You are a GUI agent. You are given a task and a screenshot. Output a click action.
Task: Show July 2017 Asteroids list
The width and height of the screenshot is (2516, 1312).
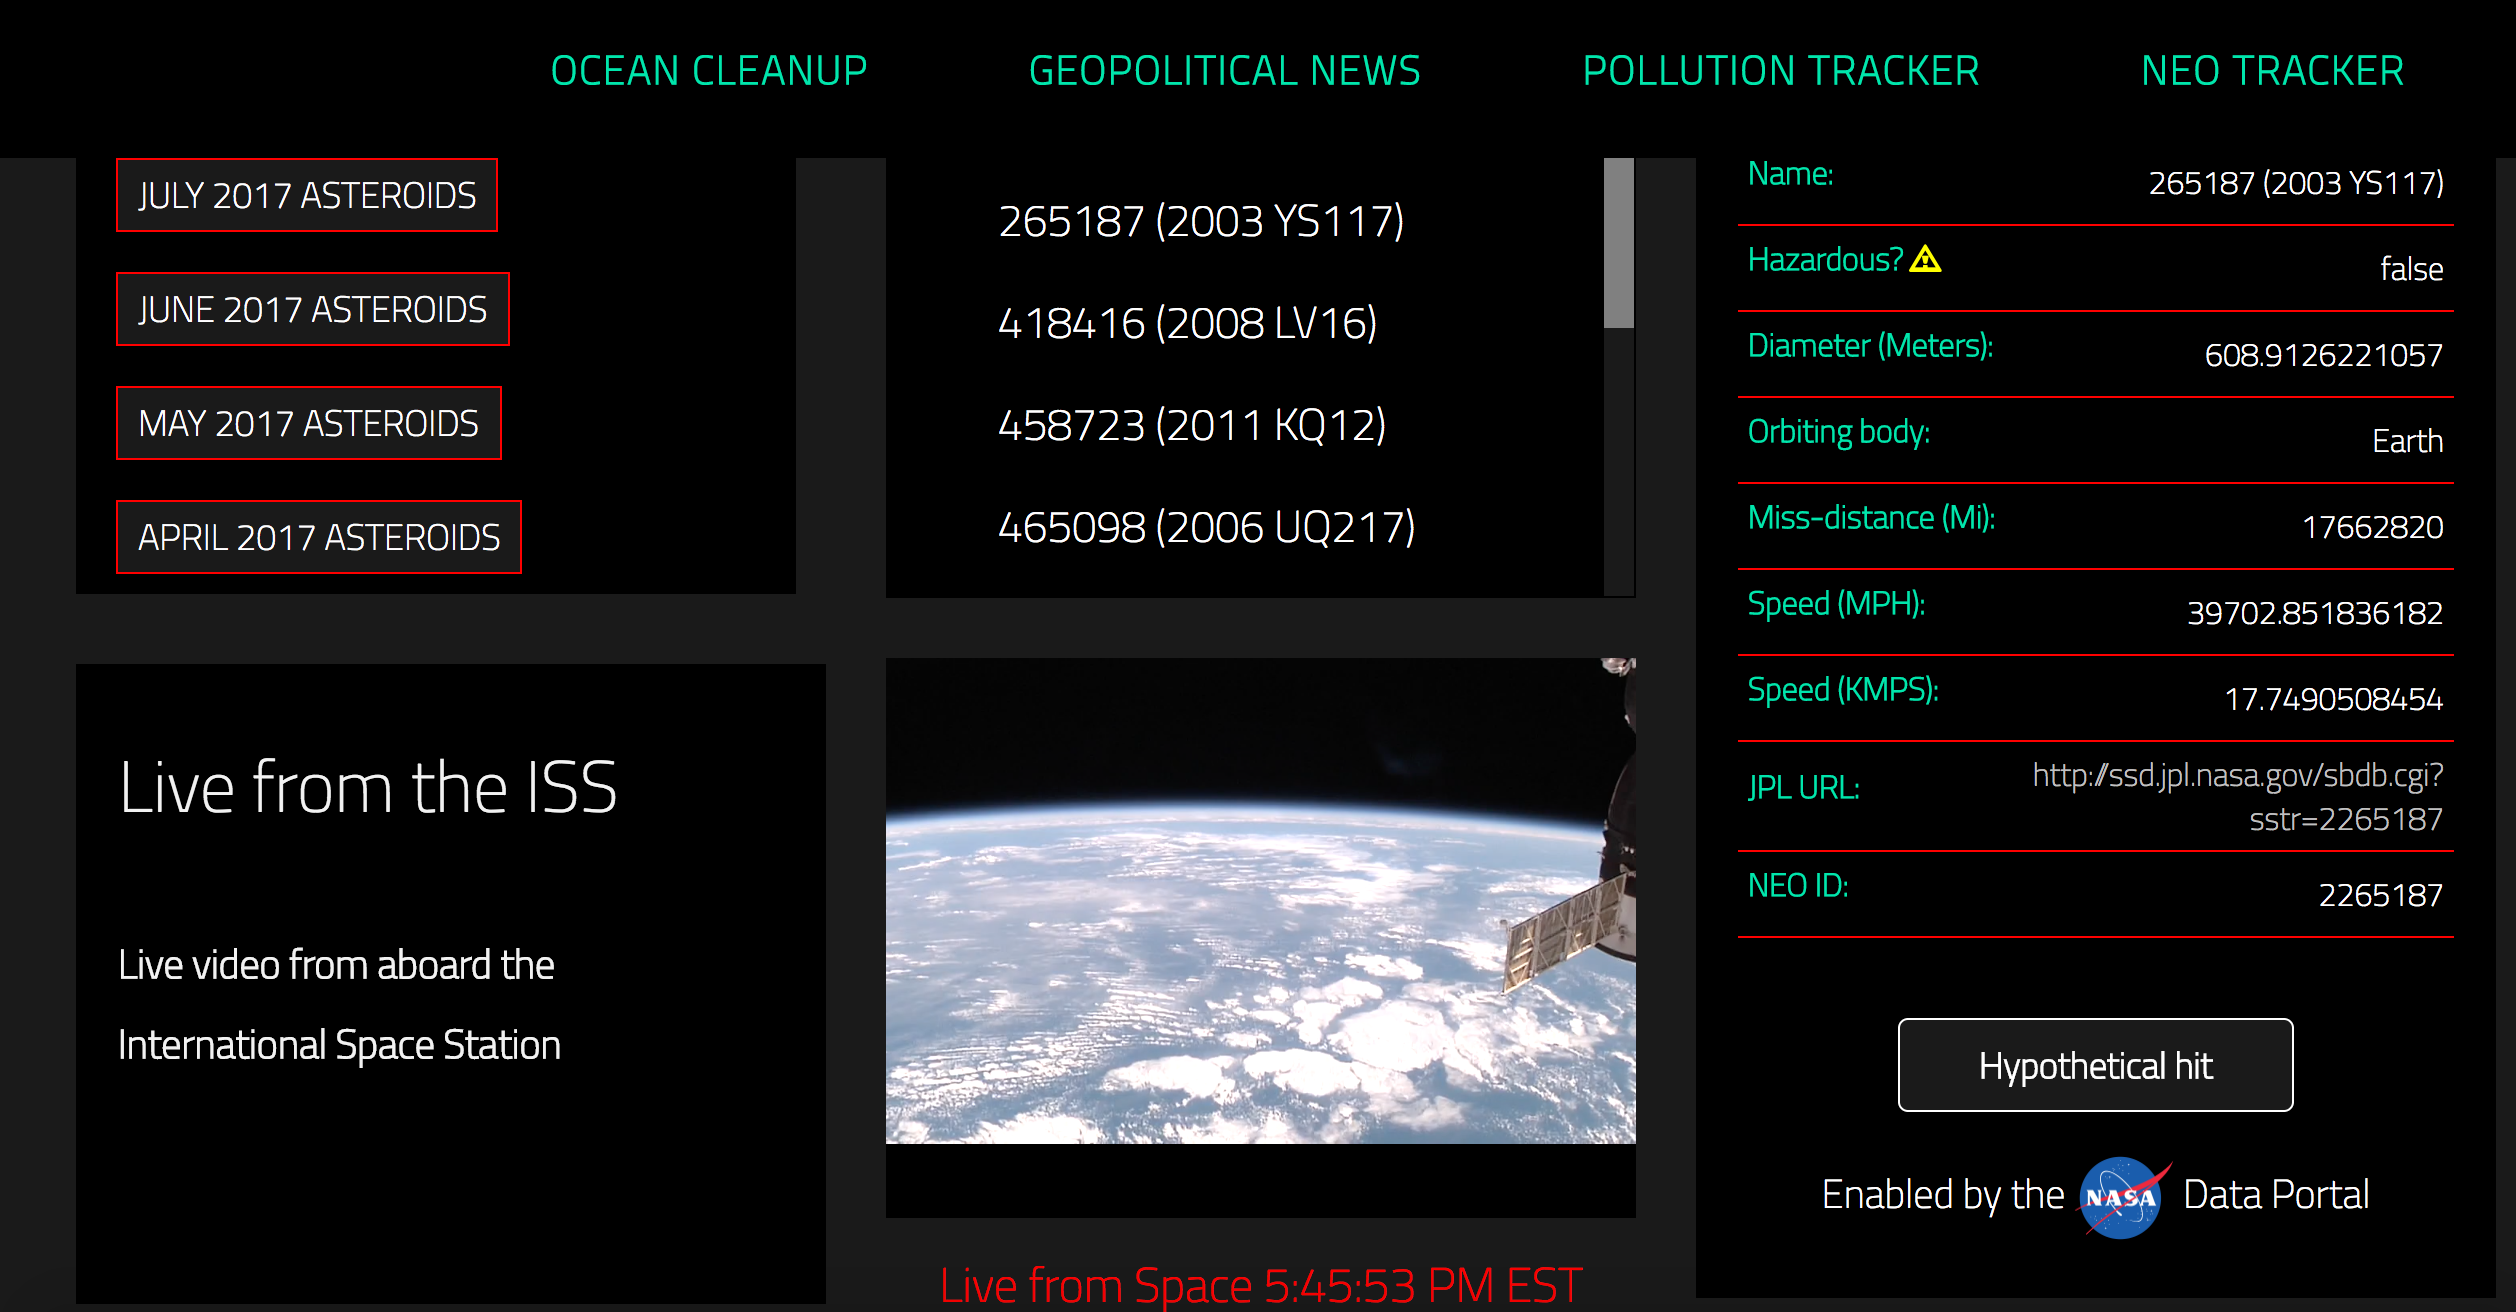(306, 195)
